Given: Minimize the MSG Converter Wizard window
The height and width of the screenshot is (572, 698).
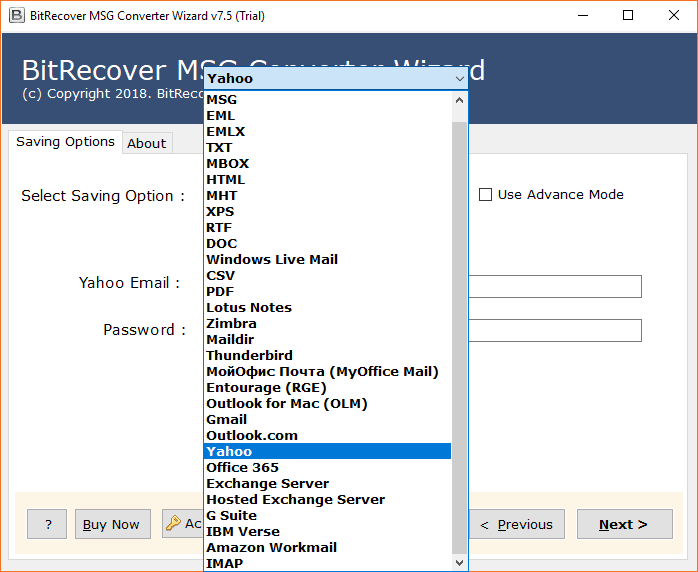Looking at the screenshot, I should point(583,16).
